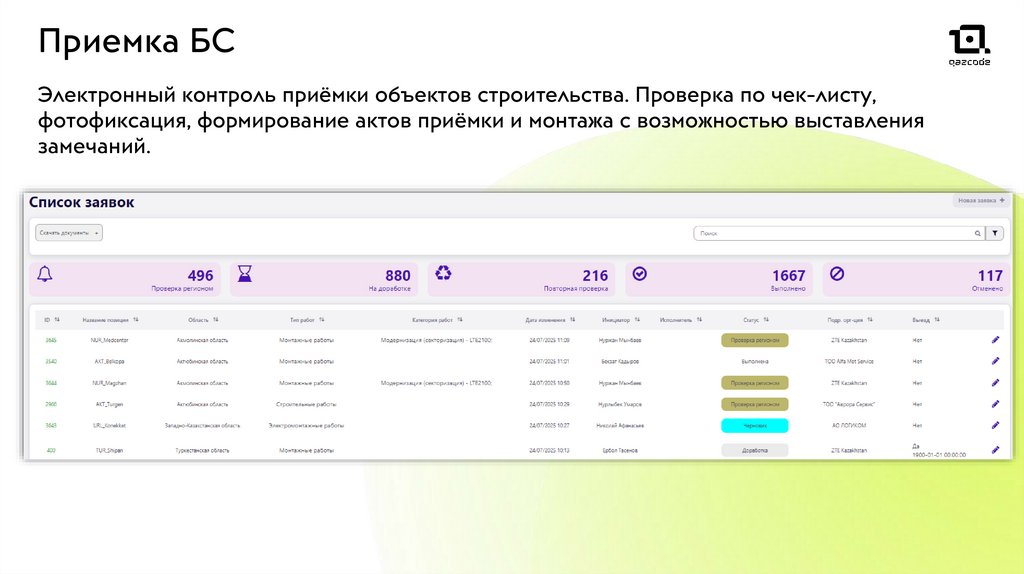Click the cancel circle icon on Отменено card
Image resolution: width=1024 pixels, height=574 pixels.
tap(837, 274)
